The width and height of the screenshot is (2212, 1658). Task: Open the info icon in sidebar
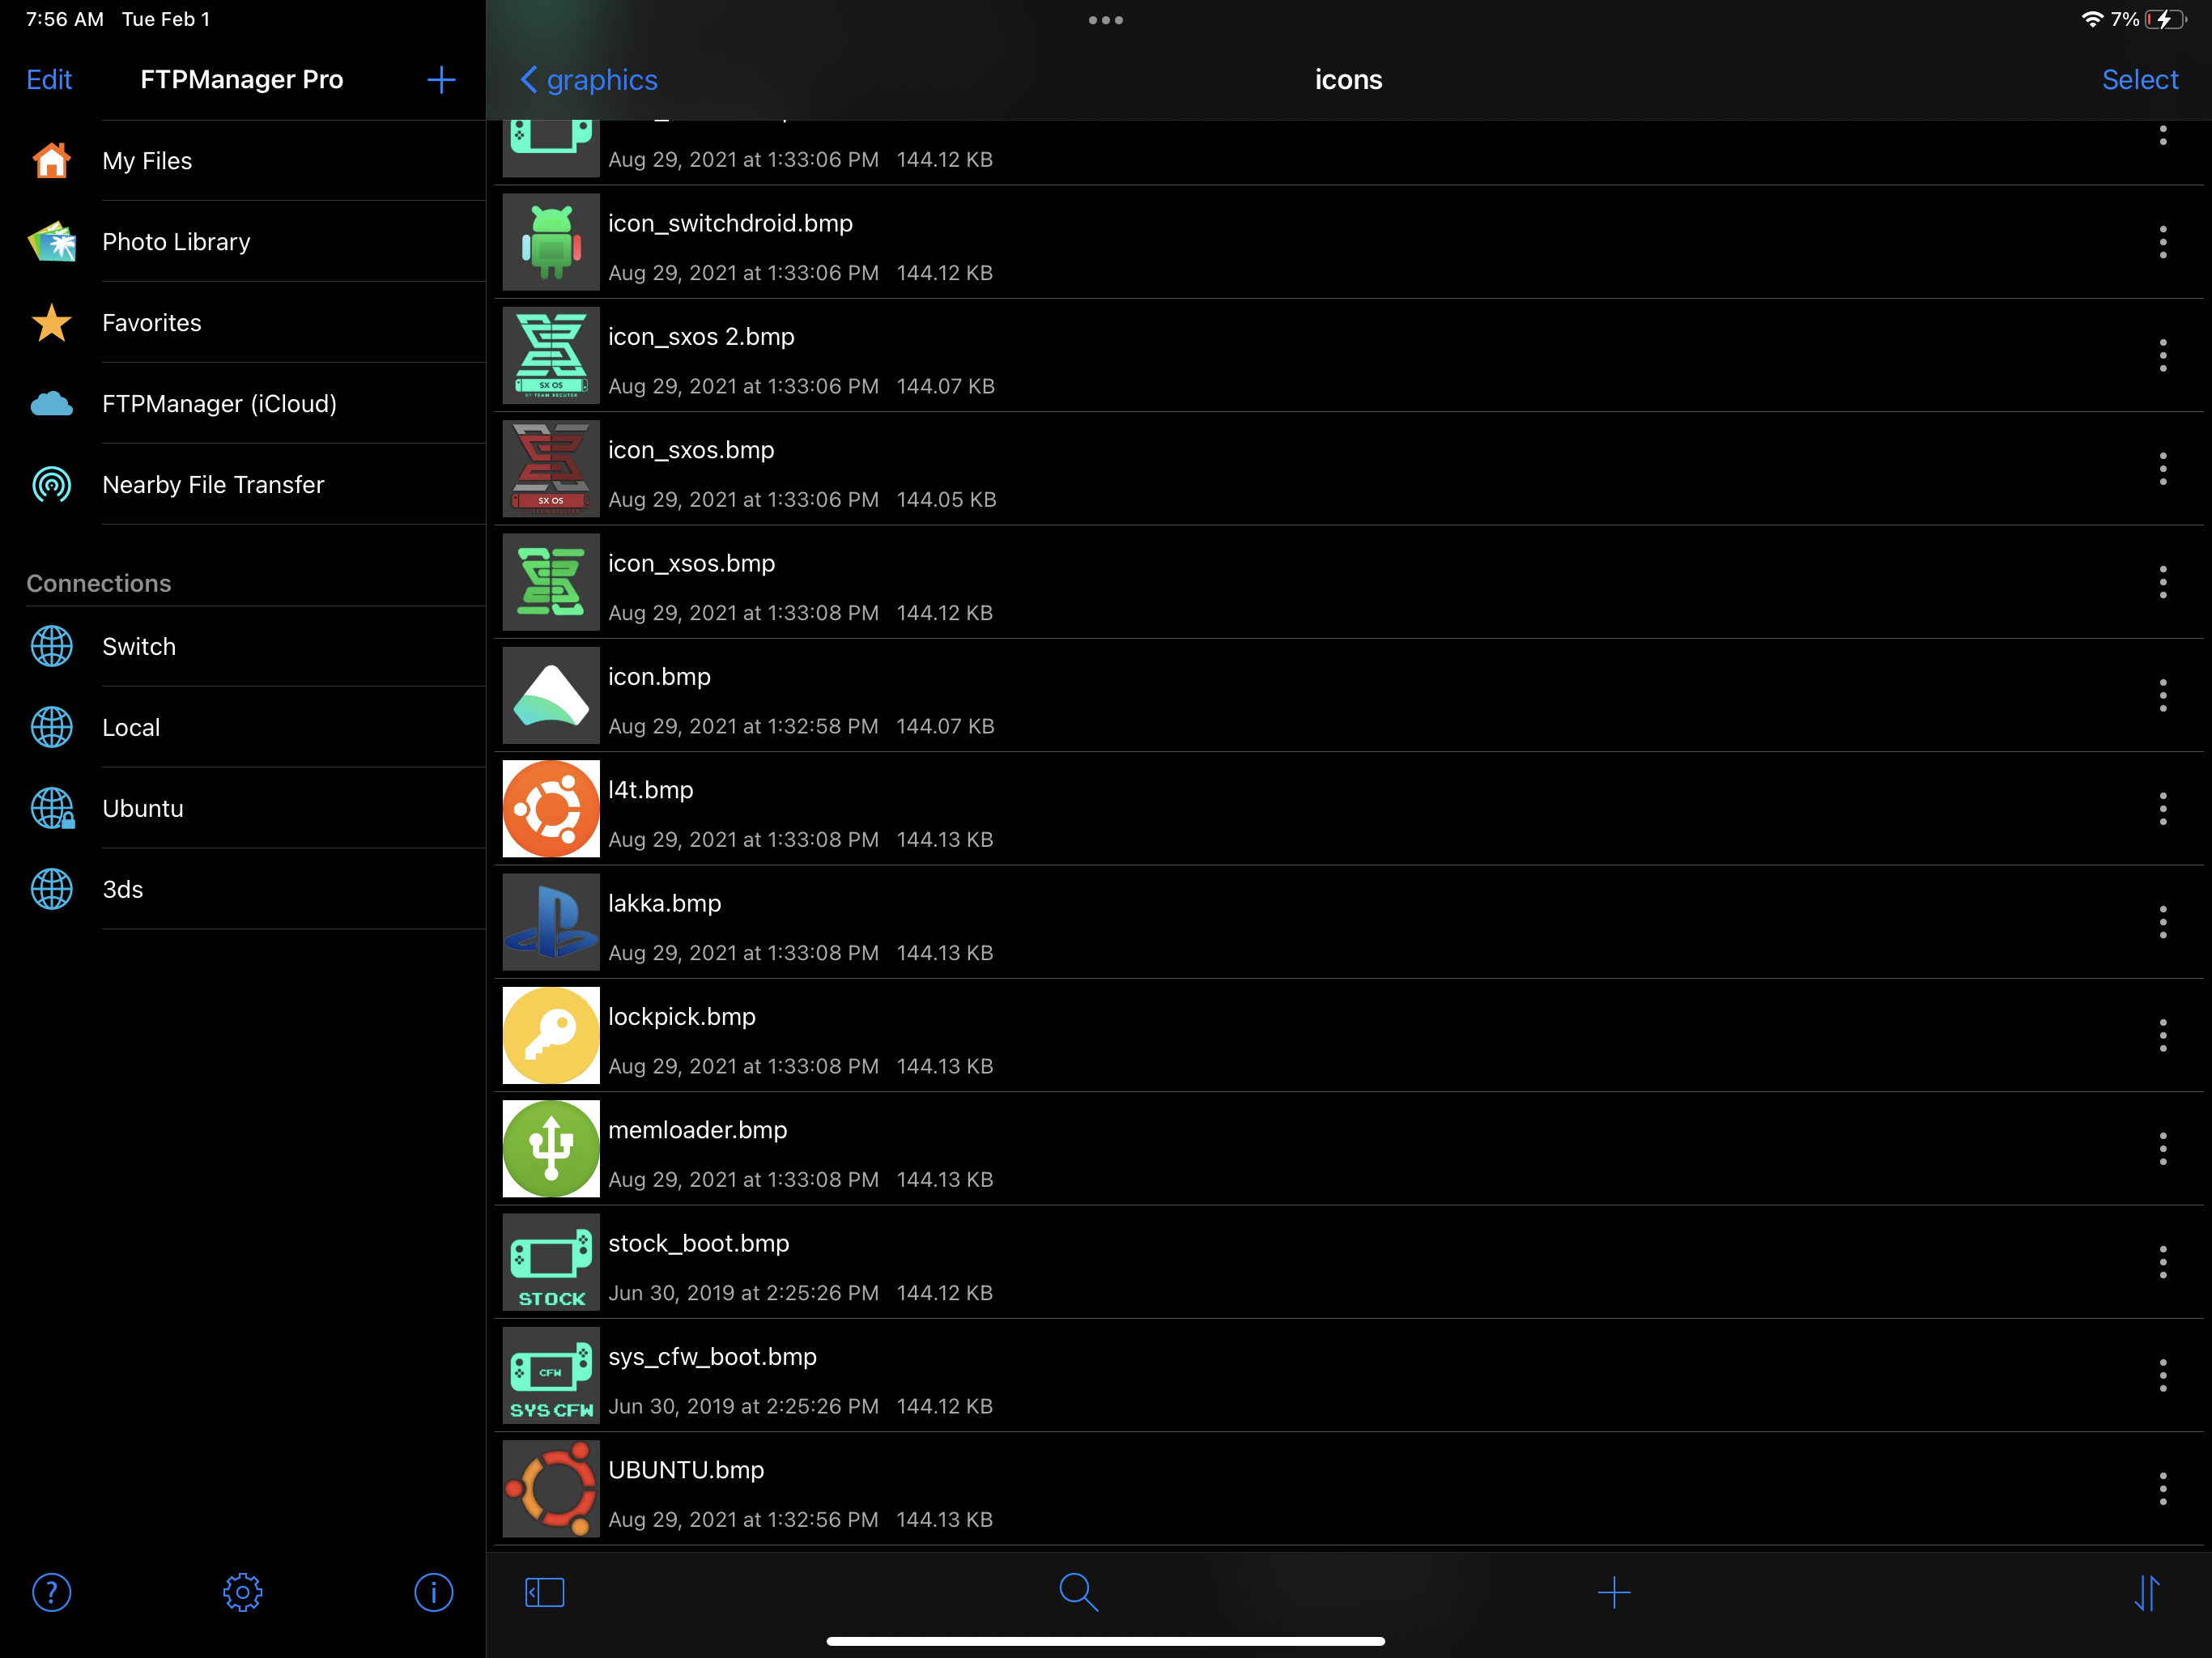pyautogui.click(x=433, y=1592)
